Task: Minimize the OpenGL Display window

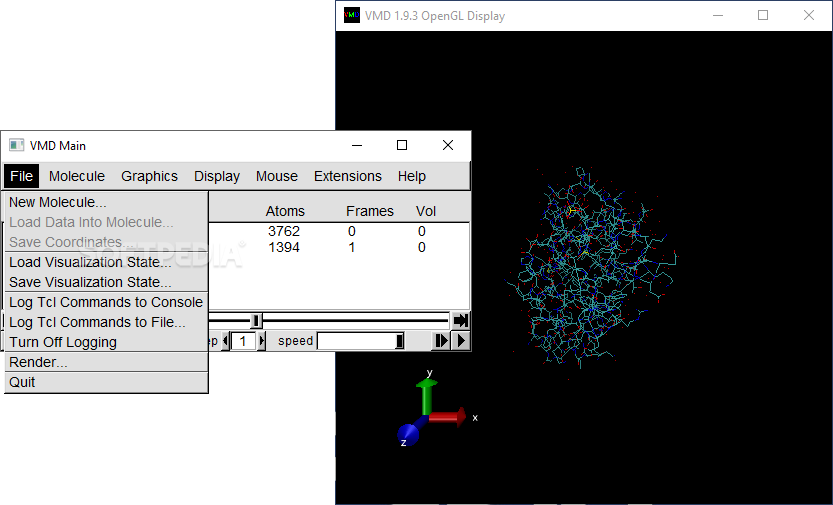Action: click(x=718, y=15)
